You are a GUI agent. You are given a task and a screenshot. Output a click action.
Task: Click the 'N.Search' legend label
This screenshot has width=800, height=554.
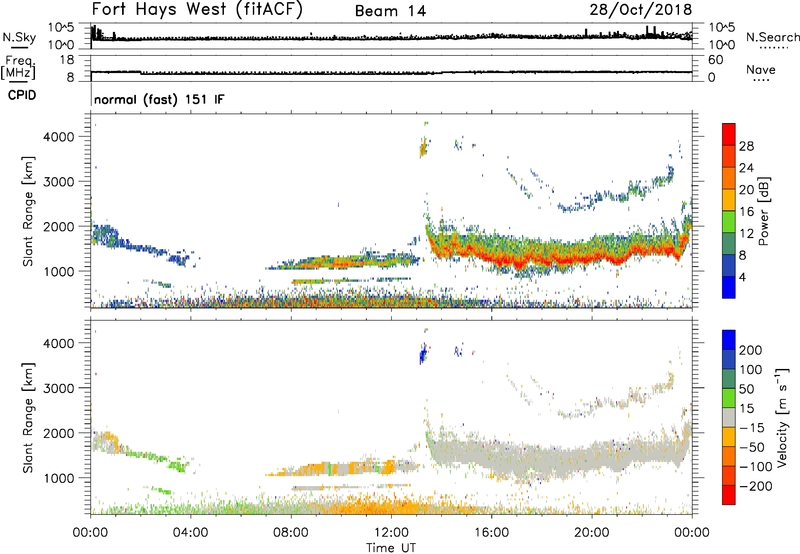(772, 37)
